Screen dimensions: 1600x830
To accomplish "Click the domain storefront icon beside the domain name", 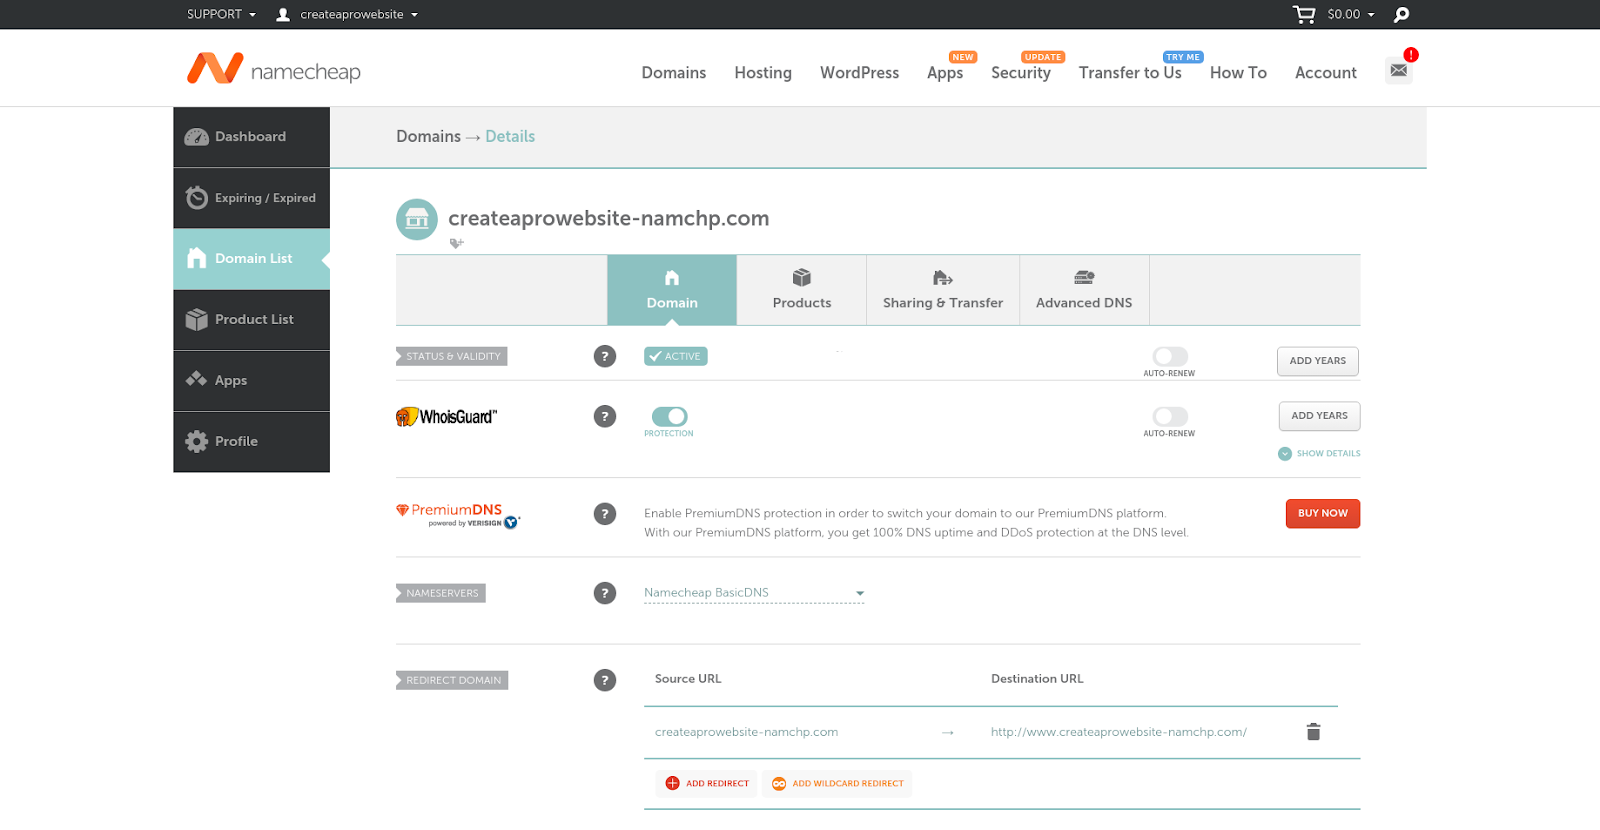I will click(x=417, y=219).
